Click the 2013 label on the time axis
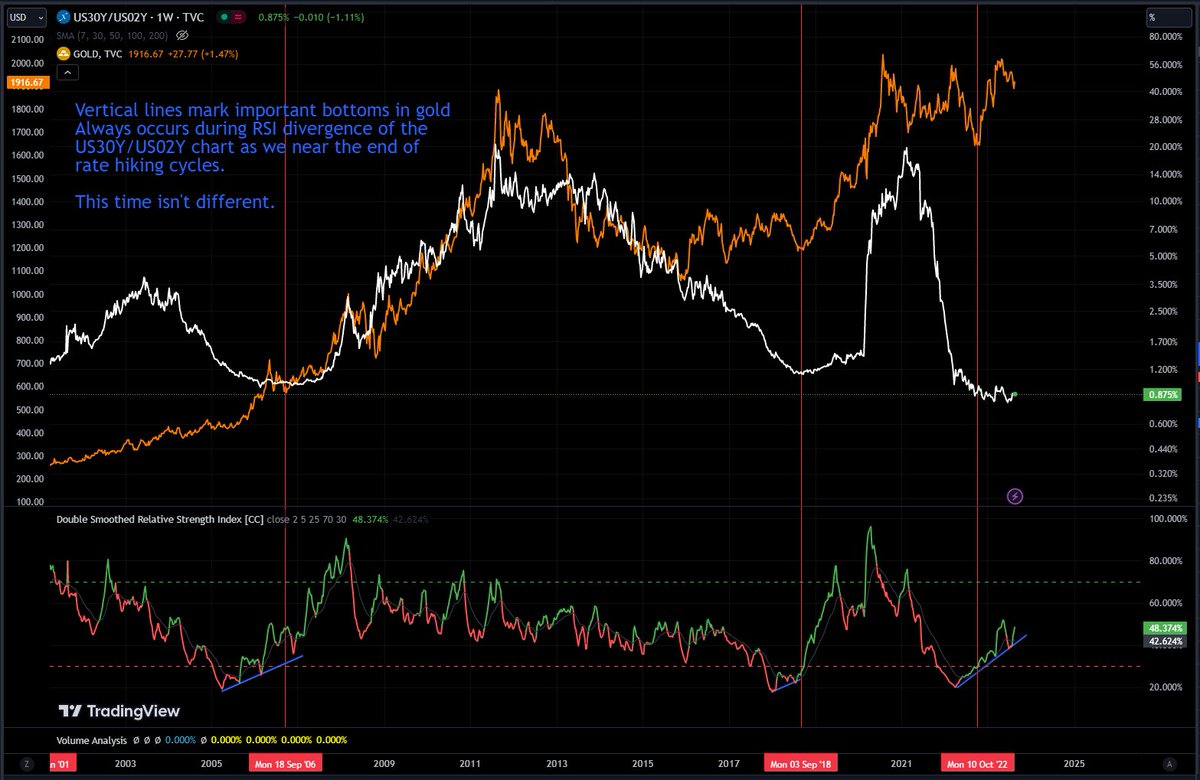1200x780 pixels. click(x=557, y=762)
